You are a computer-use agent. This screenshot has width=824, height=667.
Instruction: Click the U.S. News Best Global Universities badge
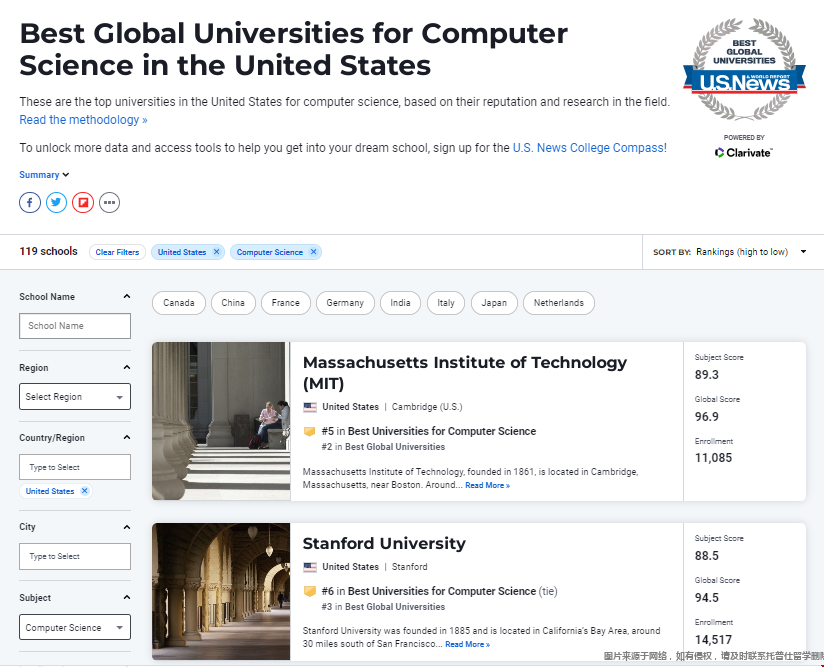[744, 69]
